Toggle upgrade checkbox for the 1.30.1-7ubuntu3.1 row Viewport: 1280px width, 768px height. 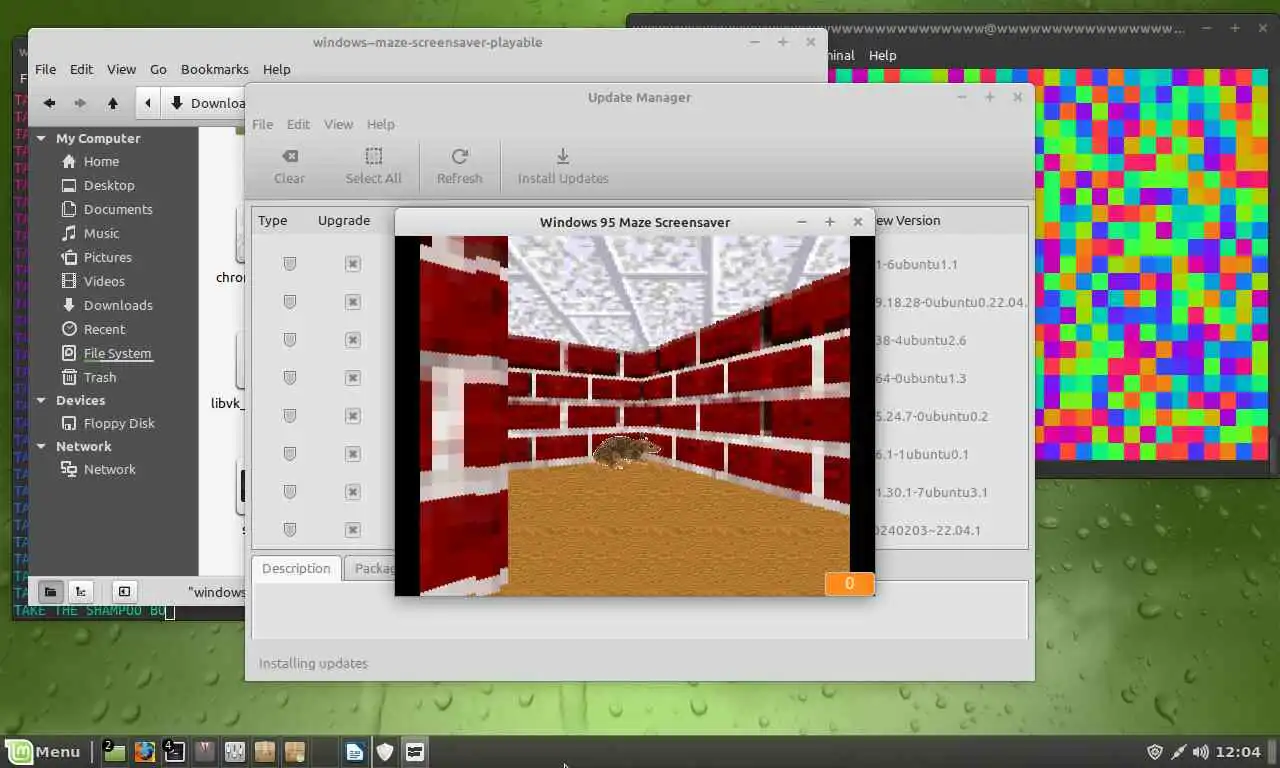coord(352,492)
